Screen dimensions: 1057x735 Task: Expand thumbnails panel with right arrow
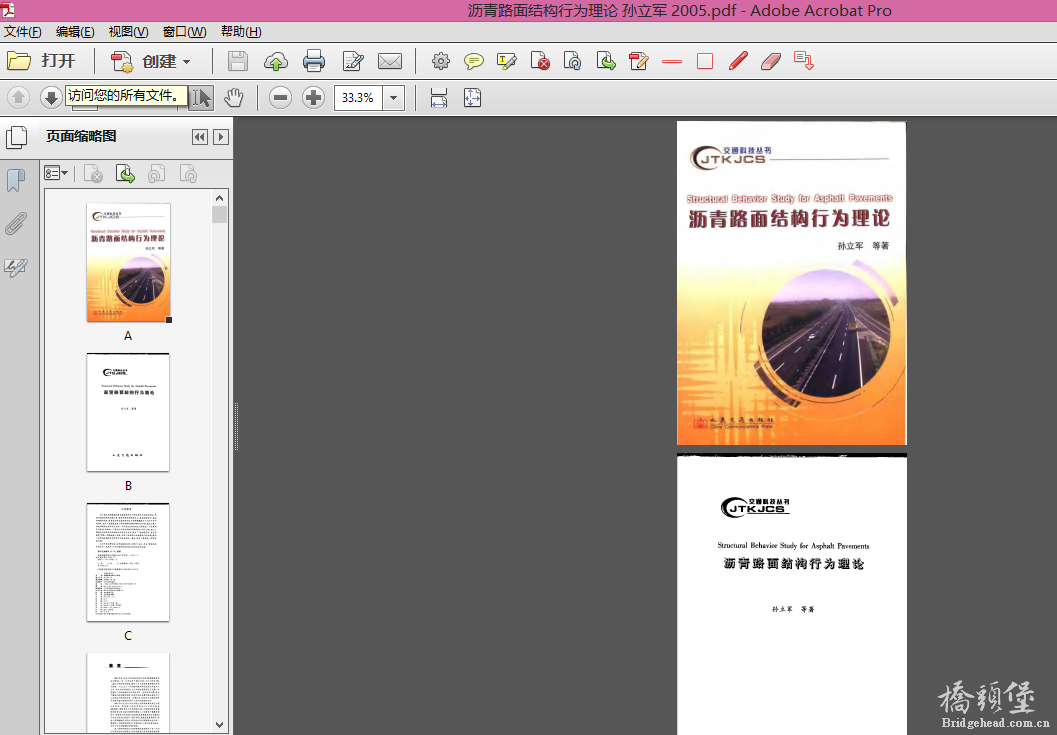220,137
